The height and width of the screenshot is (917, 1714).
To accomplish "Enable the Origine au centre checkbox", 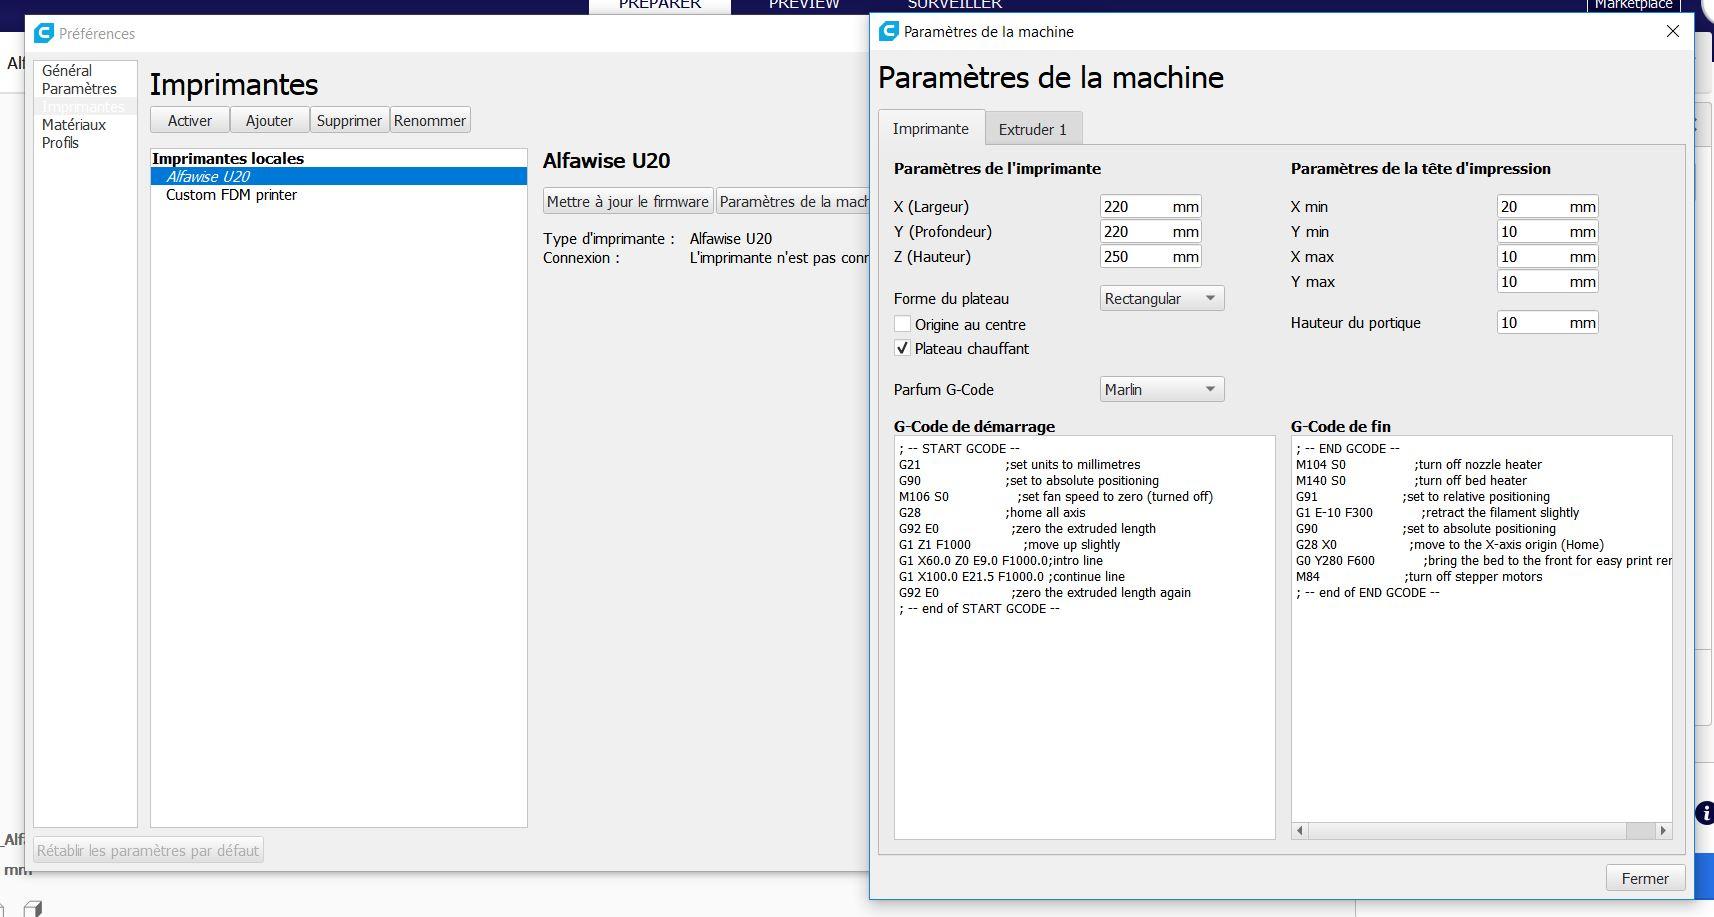I will coord(902,324).
